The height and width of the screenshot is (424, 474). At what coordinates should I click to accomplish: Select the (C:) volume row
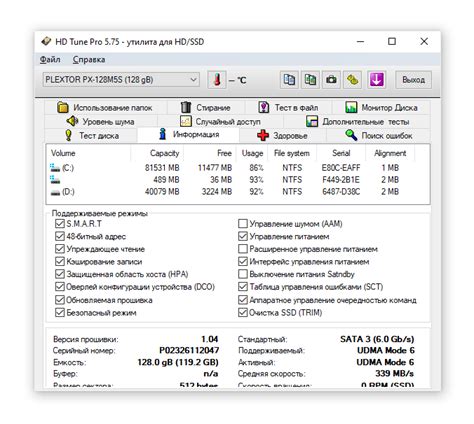pyautogui.click(x=238, y=168)
